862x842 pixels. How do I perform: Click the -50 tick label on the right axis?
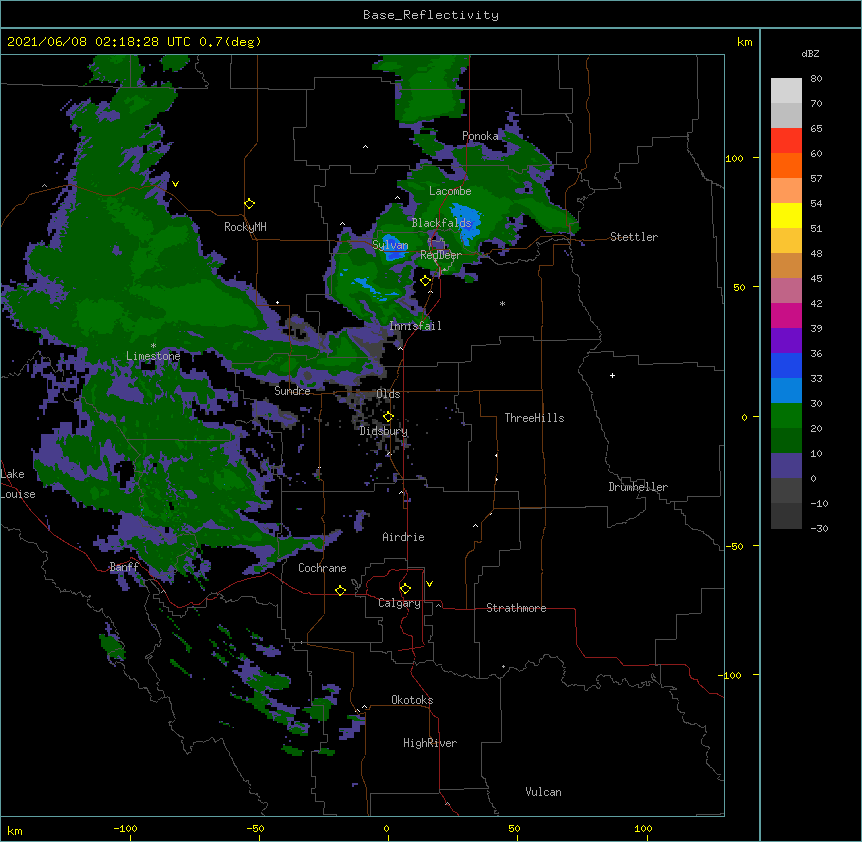point(734,546)
